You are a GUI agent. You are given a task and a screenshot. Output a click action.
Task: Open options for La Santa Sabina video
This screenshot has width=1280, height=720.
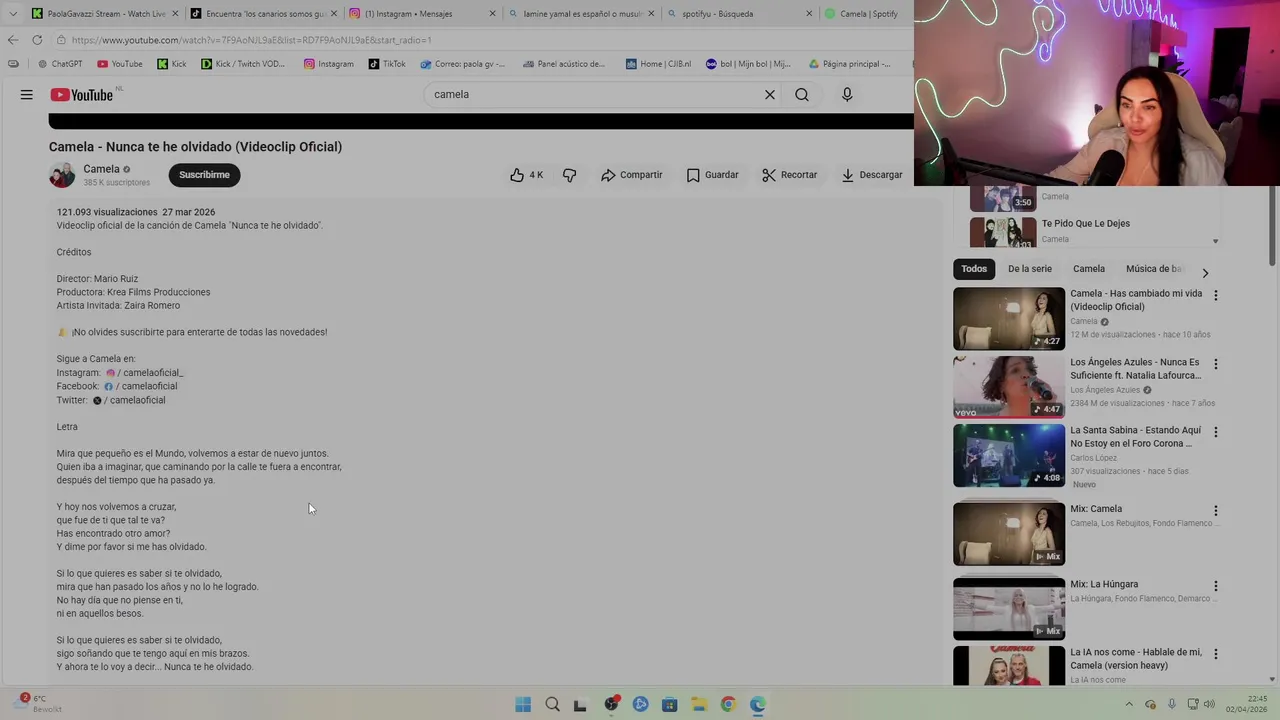point(1216,432)
